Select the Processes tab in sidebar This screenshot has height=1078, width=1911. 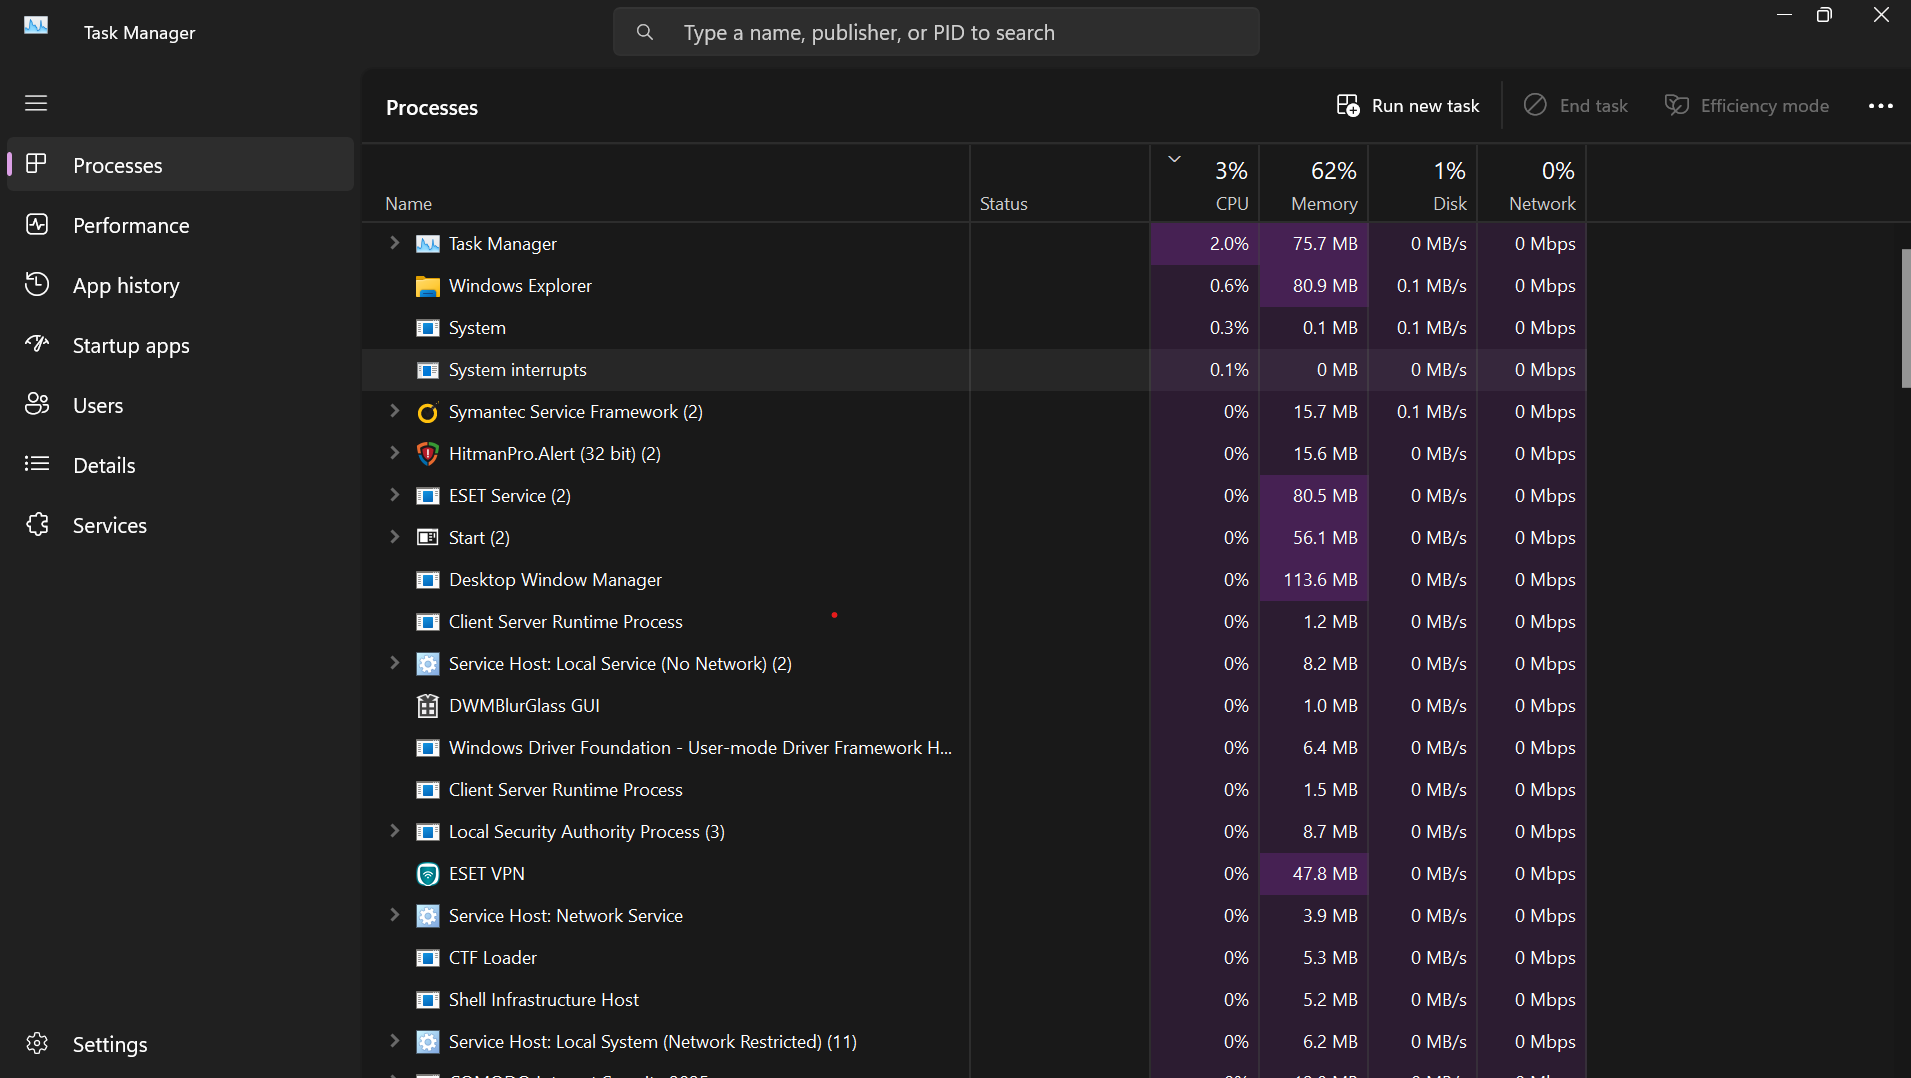[x=117, y=165]
